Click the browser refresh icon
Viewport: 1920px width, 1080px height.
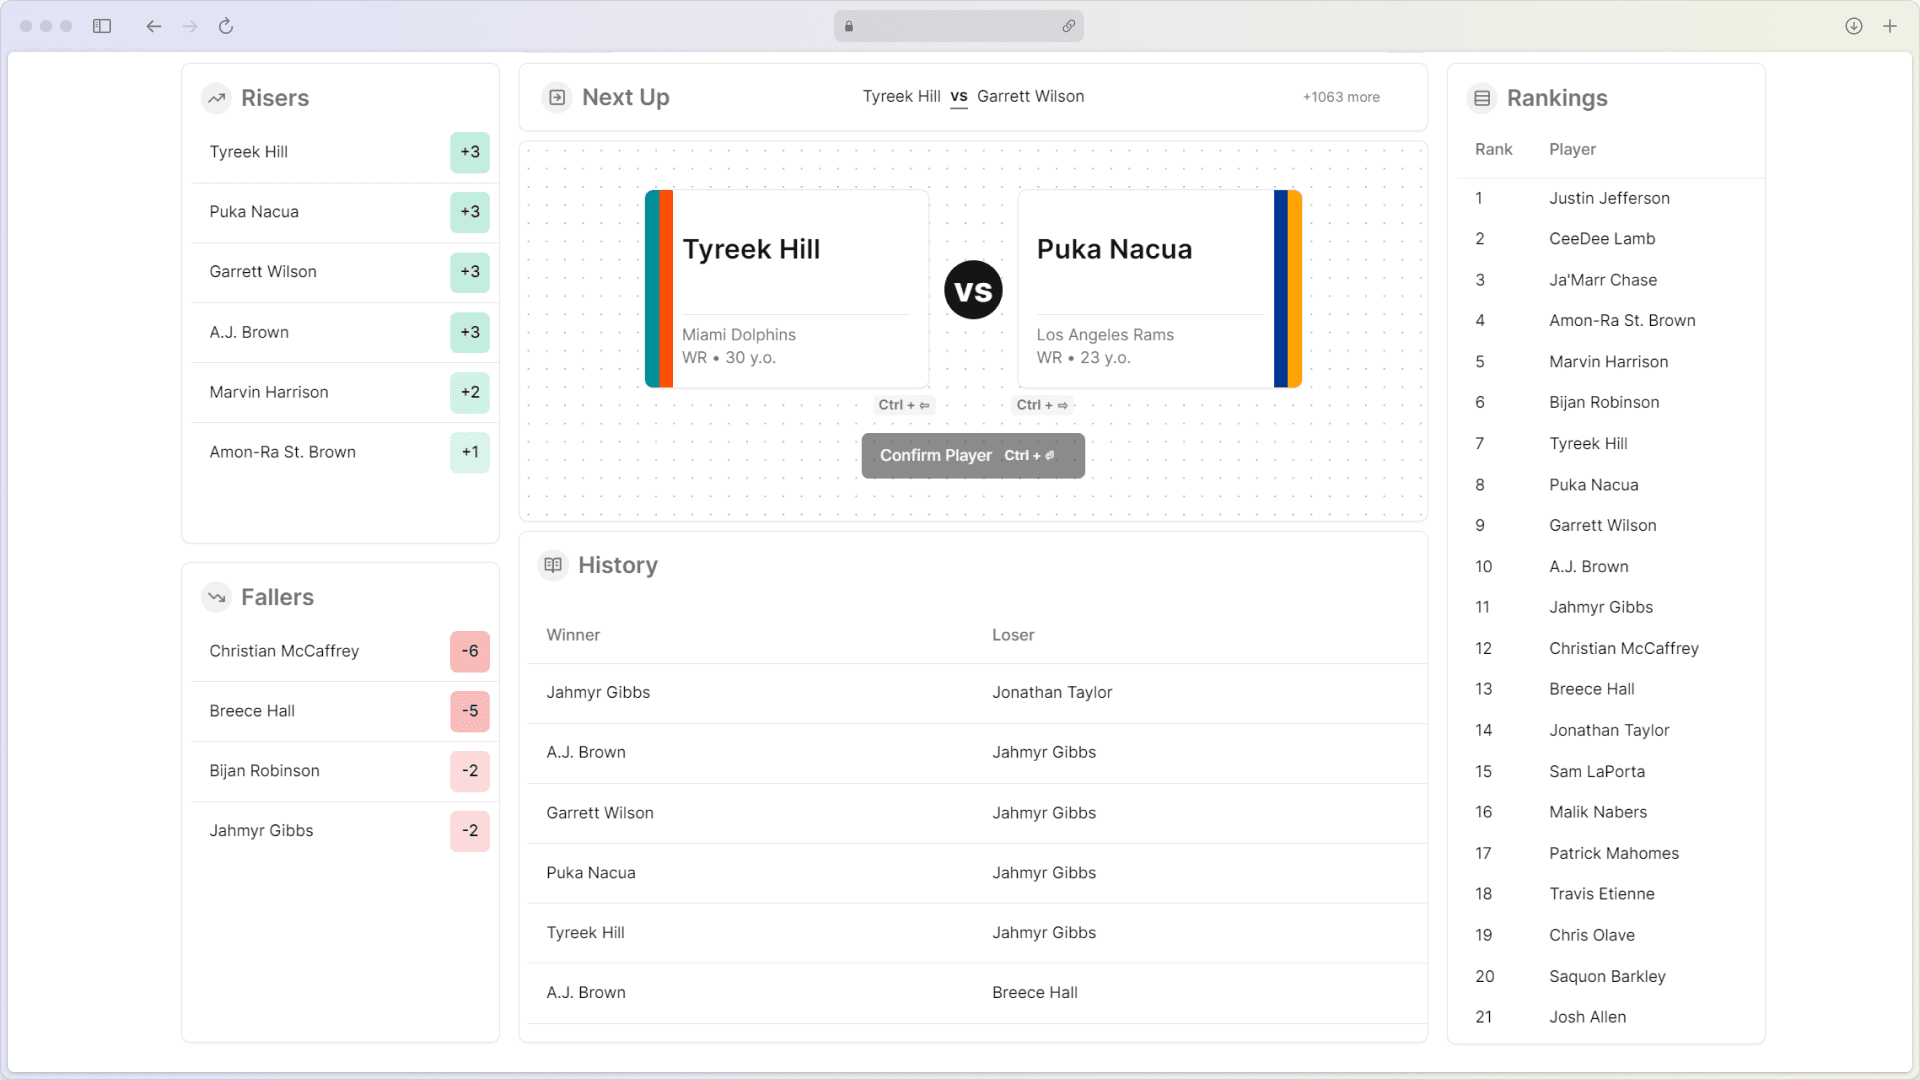tap(225, 25)
